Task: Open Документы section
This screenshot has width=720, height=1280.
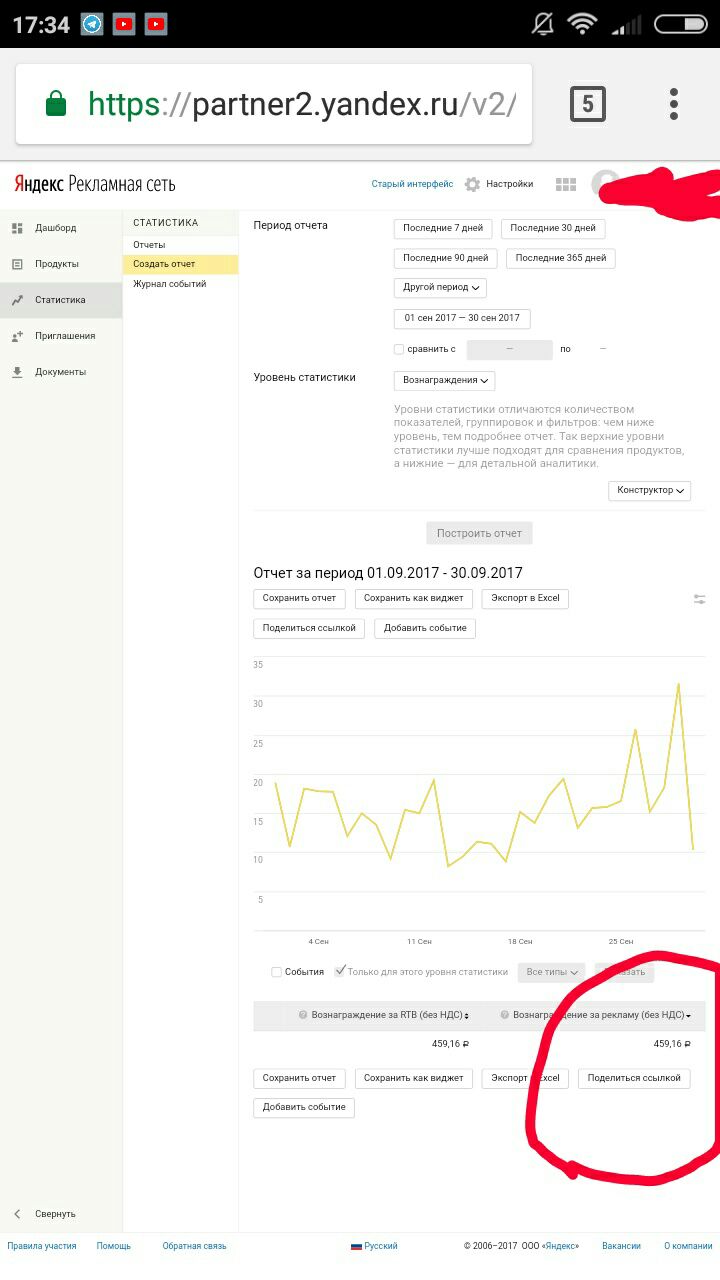Action: click(x=60, y=372)
